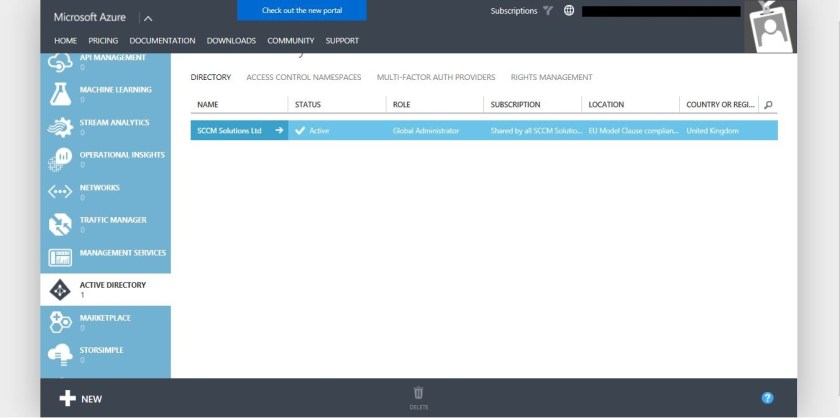
Task: Open SUPPORT in top navigation
Action: pos(342,41)
